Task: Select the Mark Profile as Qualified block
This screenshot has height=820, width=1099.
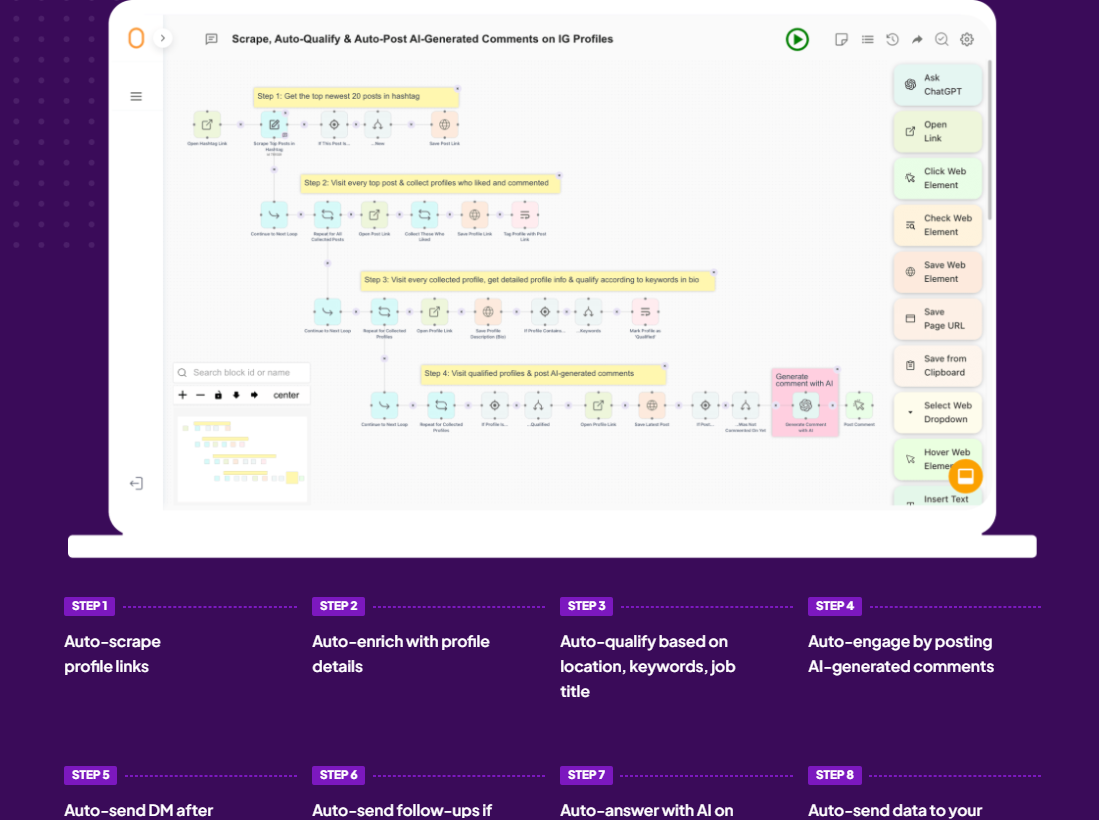Action: click(645, 312)
